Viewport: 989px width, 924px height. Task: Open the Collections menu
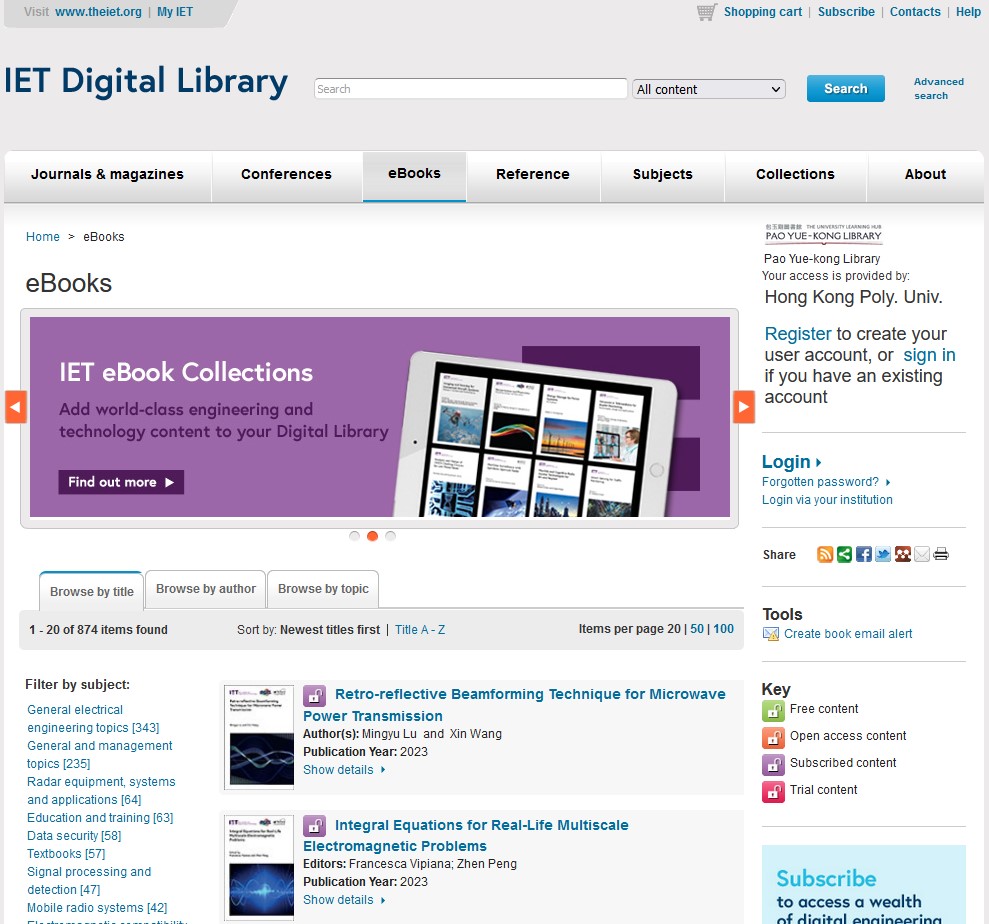coord(795,174)
